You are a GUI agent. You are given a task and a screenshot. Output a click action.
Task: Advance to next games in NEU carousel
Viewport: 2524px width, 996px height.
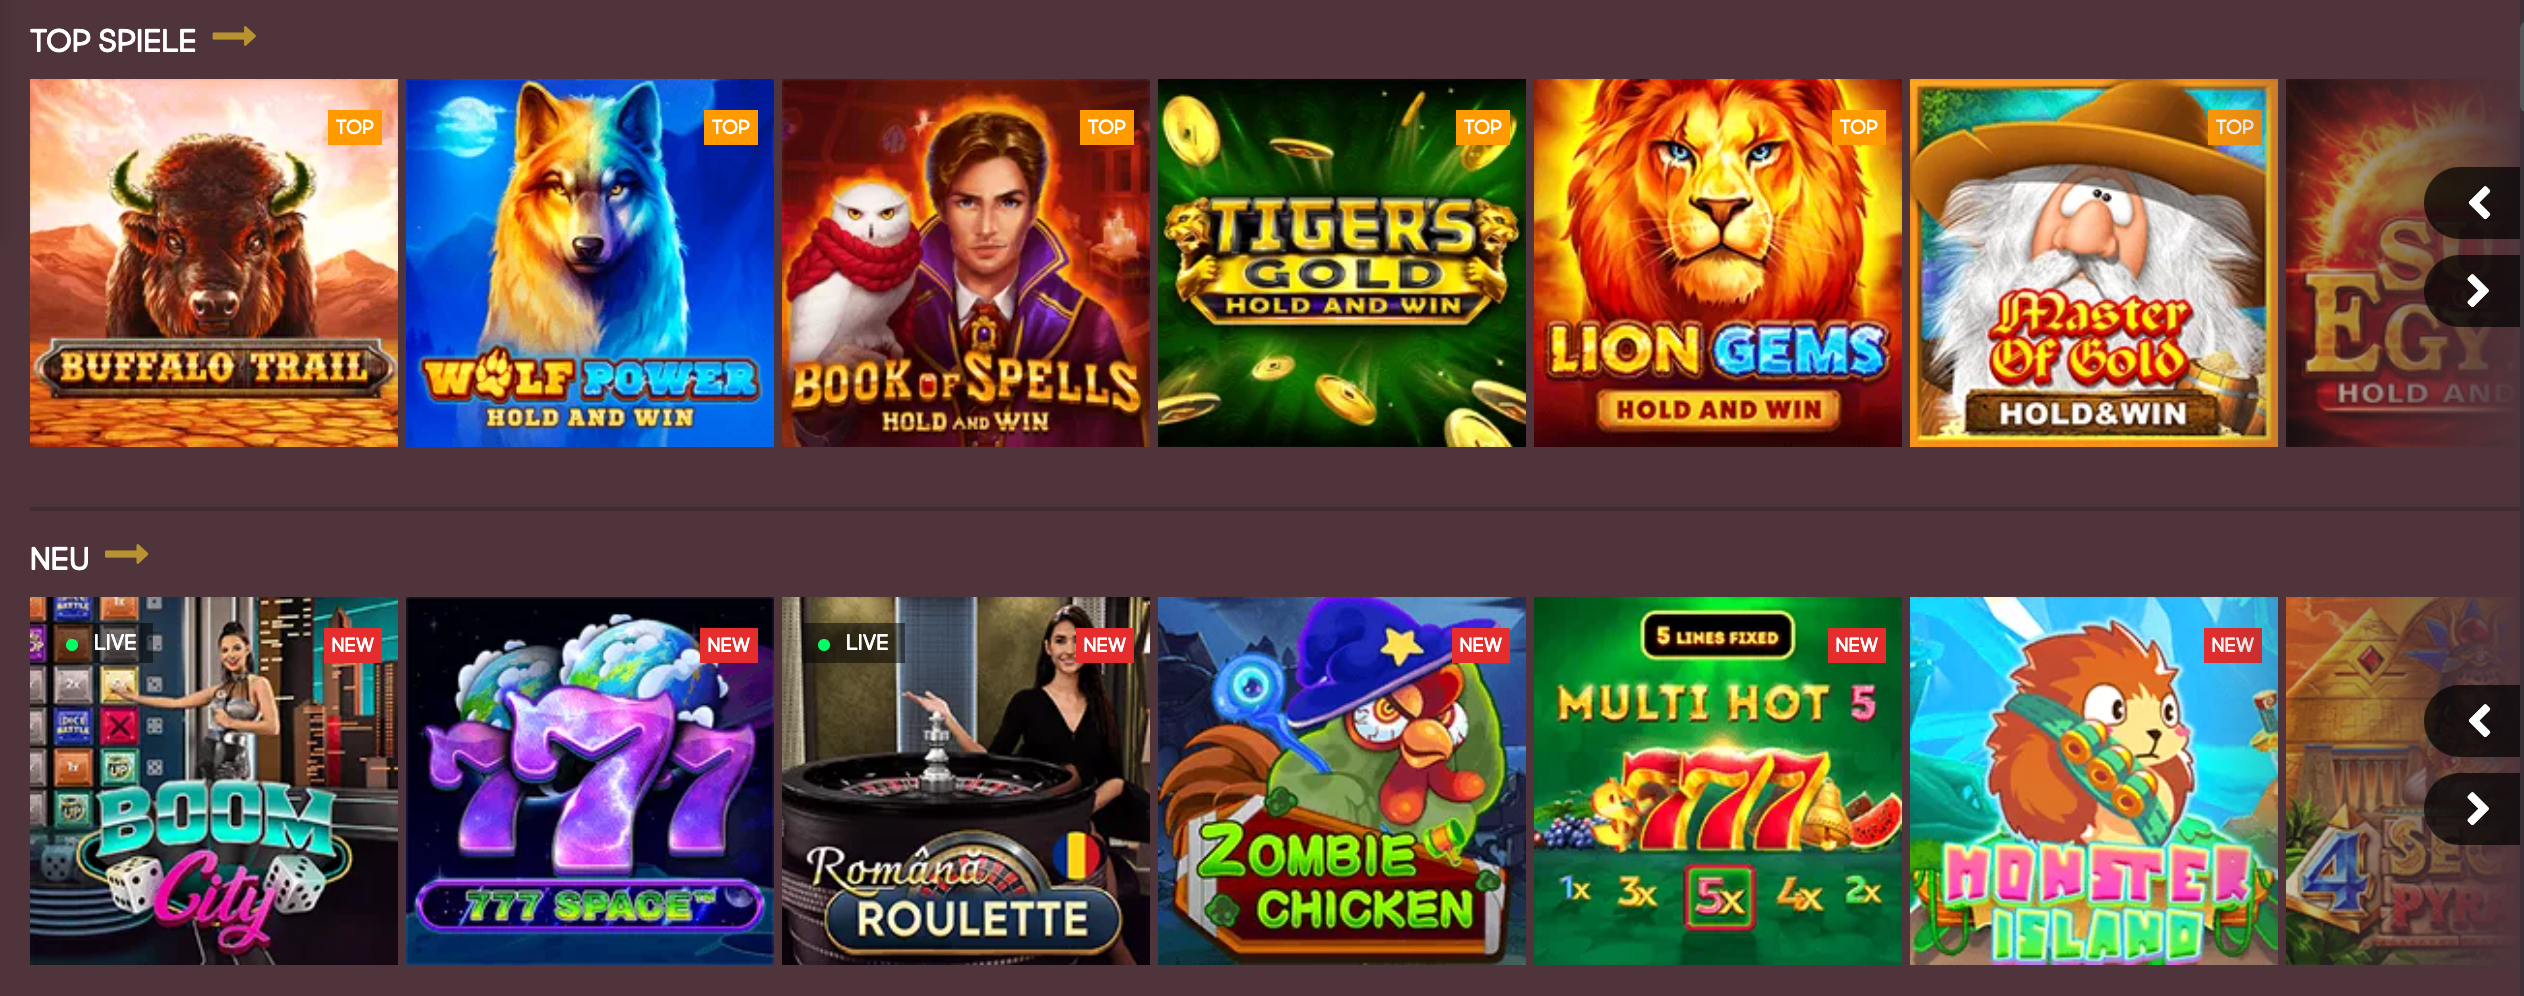[x=2476, y=809]
